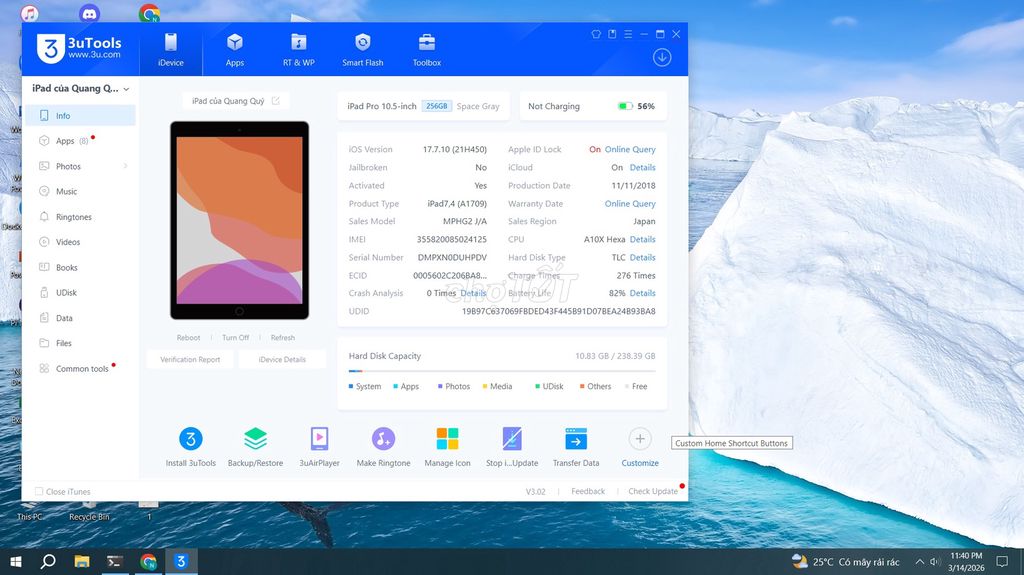Click Apple ID Lock Online Query link
1024x575 pixels.
coord(630,150)
